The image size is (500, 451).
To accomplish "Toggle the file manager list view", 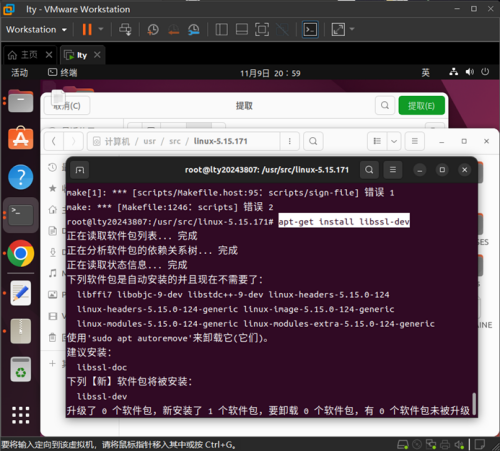I will point(377,141).
